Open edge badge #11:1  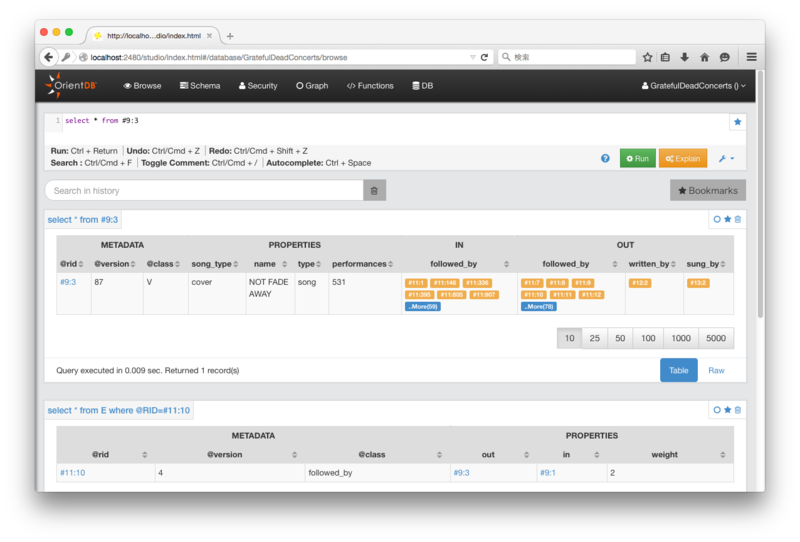[416, 283]
